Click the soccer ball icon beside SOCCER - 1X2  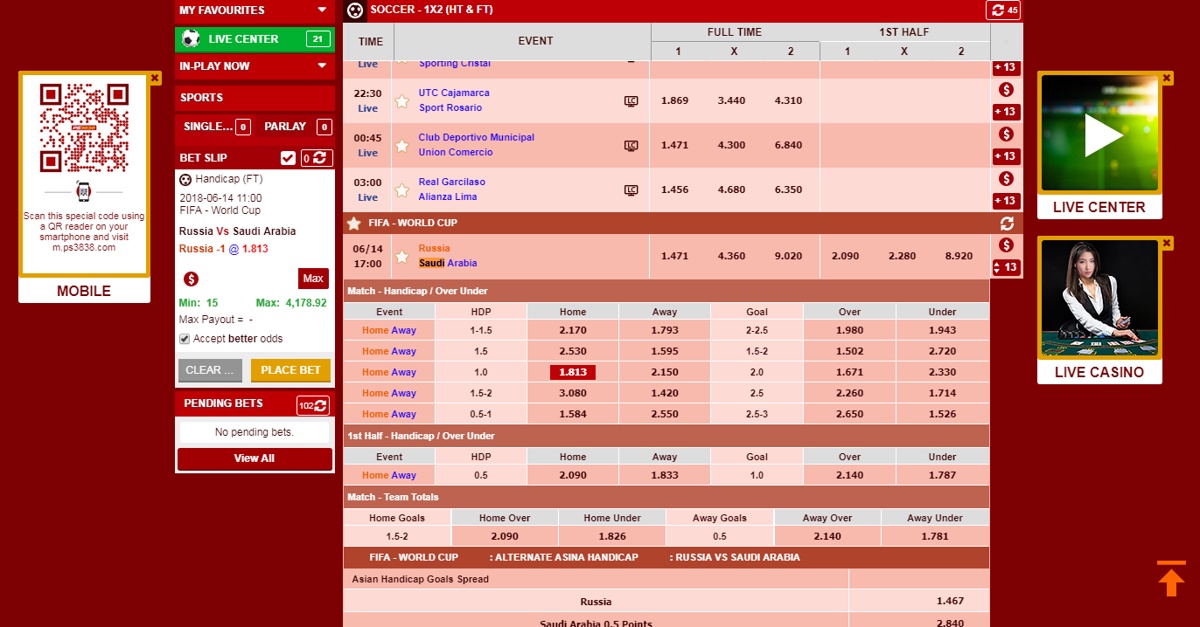354,11
